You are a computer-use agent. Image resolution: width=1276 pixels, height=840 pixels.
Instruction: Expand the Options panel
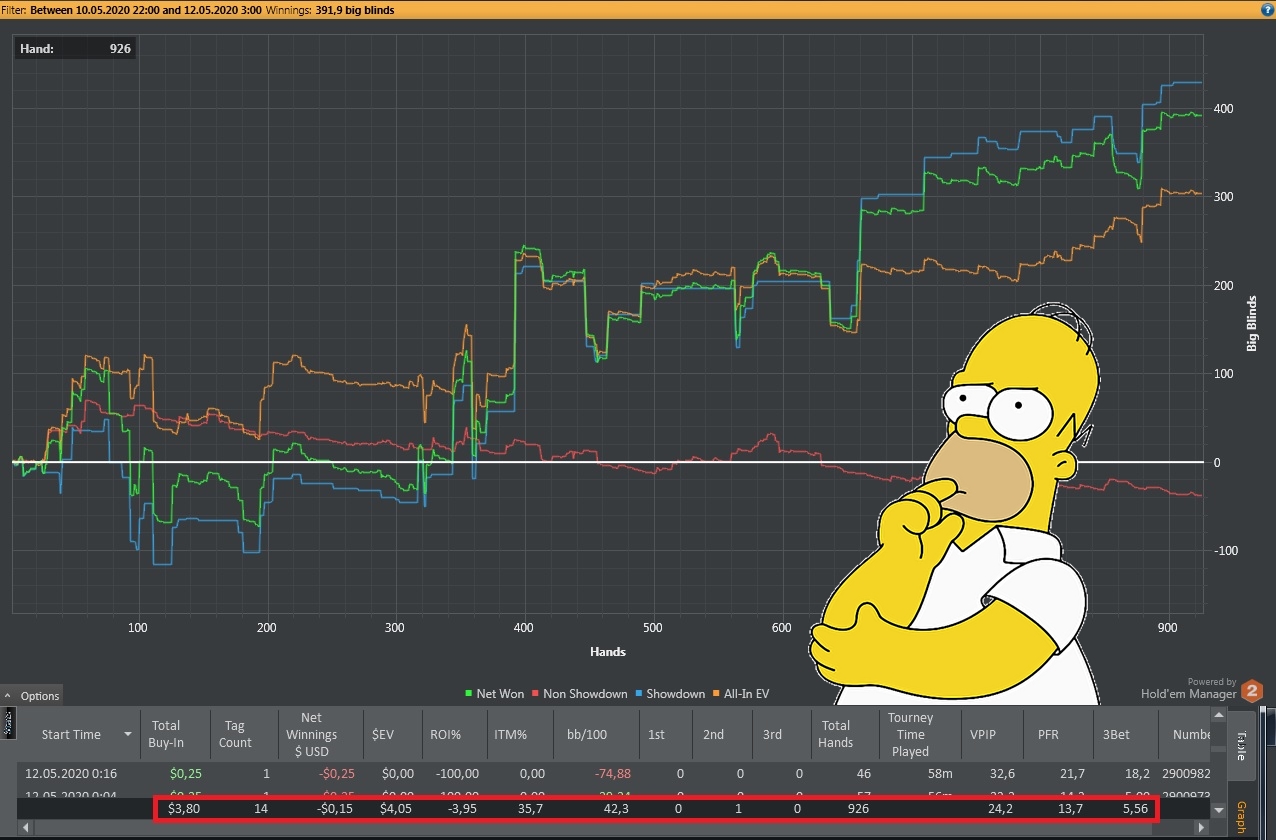tap(32, 695)
